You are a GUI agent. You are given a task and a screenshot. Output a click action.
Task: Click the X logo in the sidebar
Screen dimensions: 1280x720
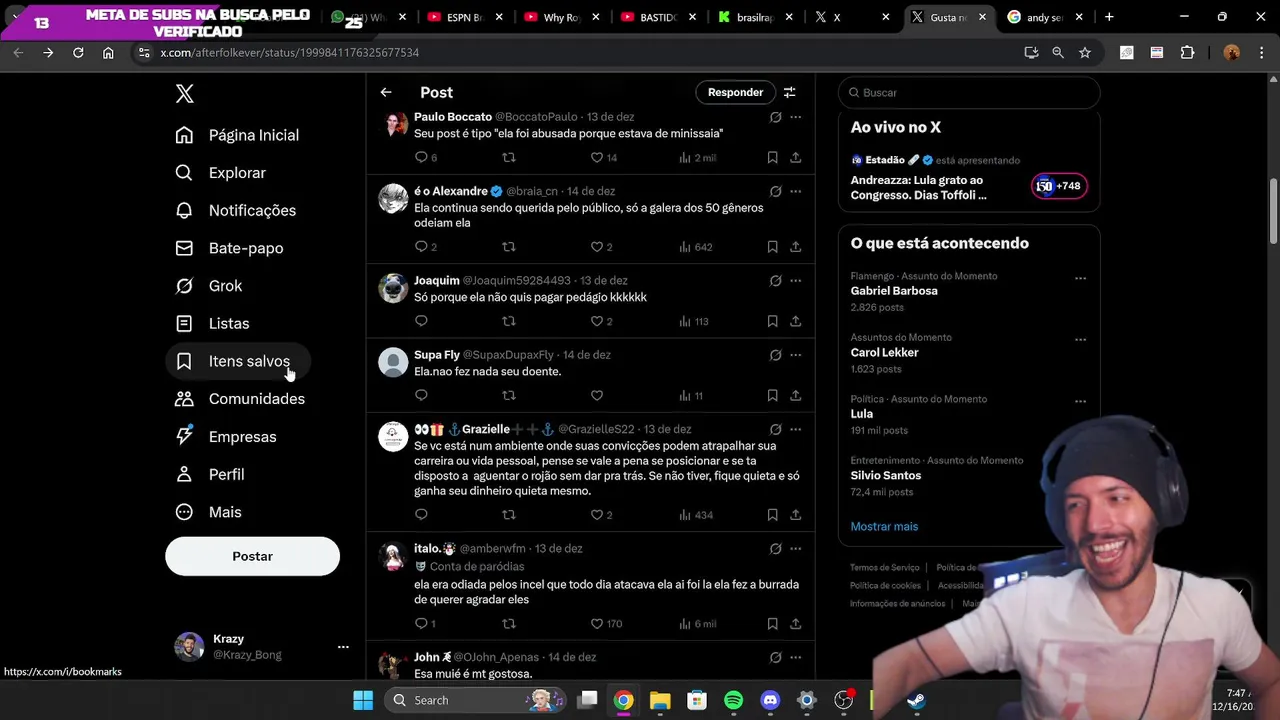(184, 94)
